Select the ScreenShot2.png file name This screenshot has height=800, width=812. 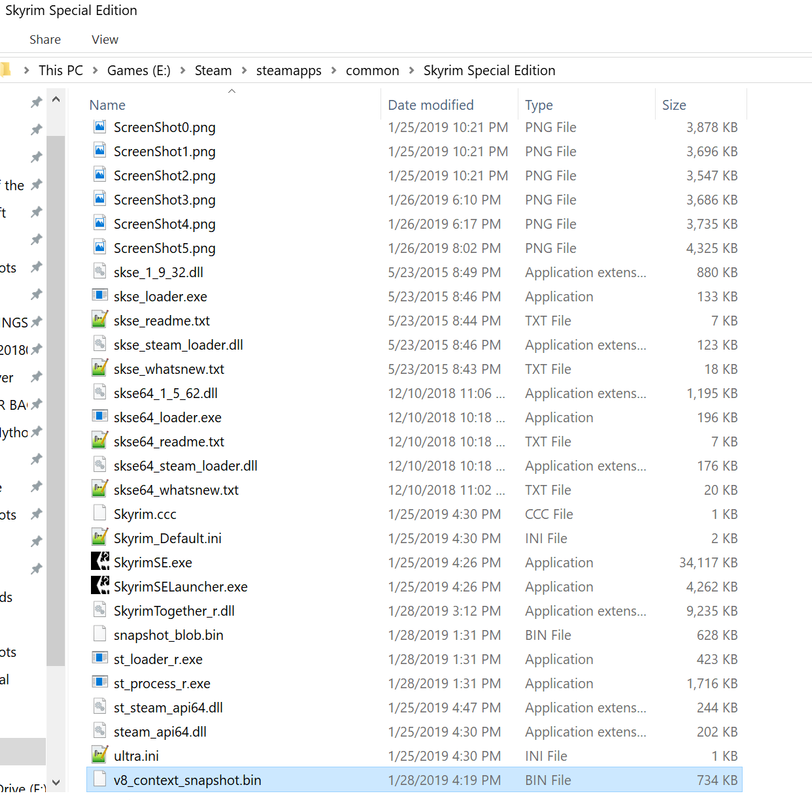(x=165, y=176)
